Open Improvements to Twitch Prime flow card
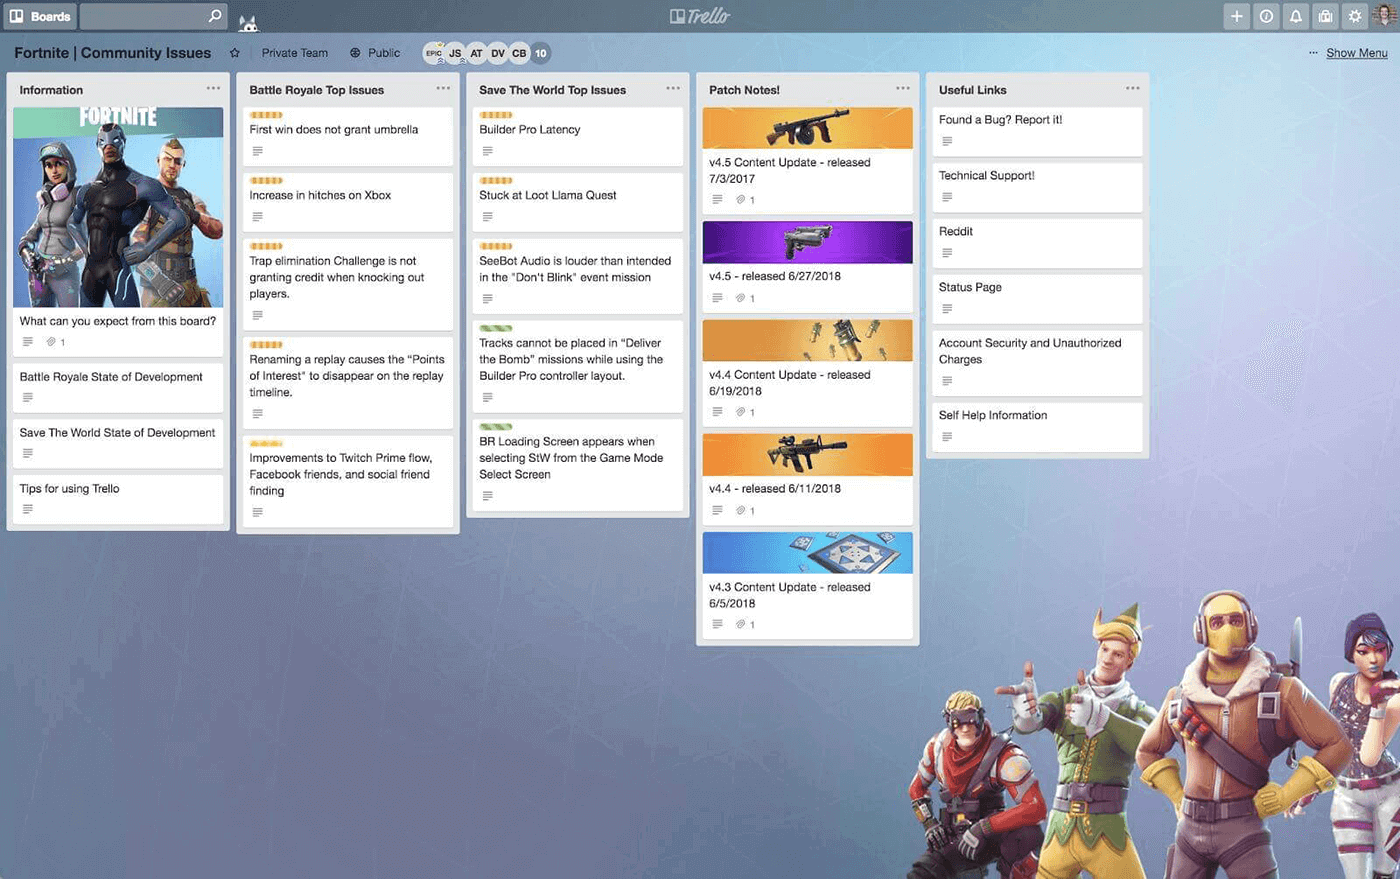Viewport: 1400px width, 879px height. point(348,482)
